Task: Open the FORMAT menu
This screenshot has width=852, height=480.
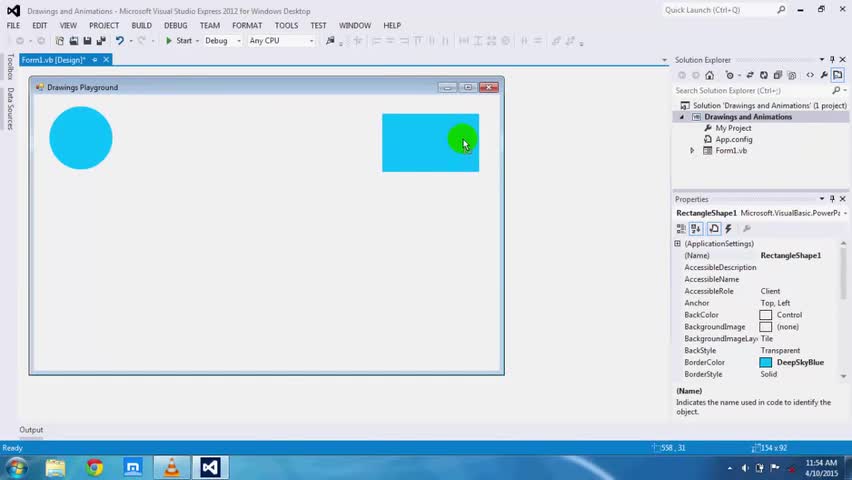Action: (x=247, y=26)
